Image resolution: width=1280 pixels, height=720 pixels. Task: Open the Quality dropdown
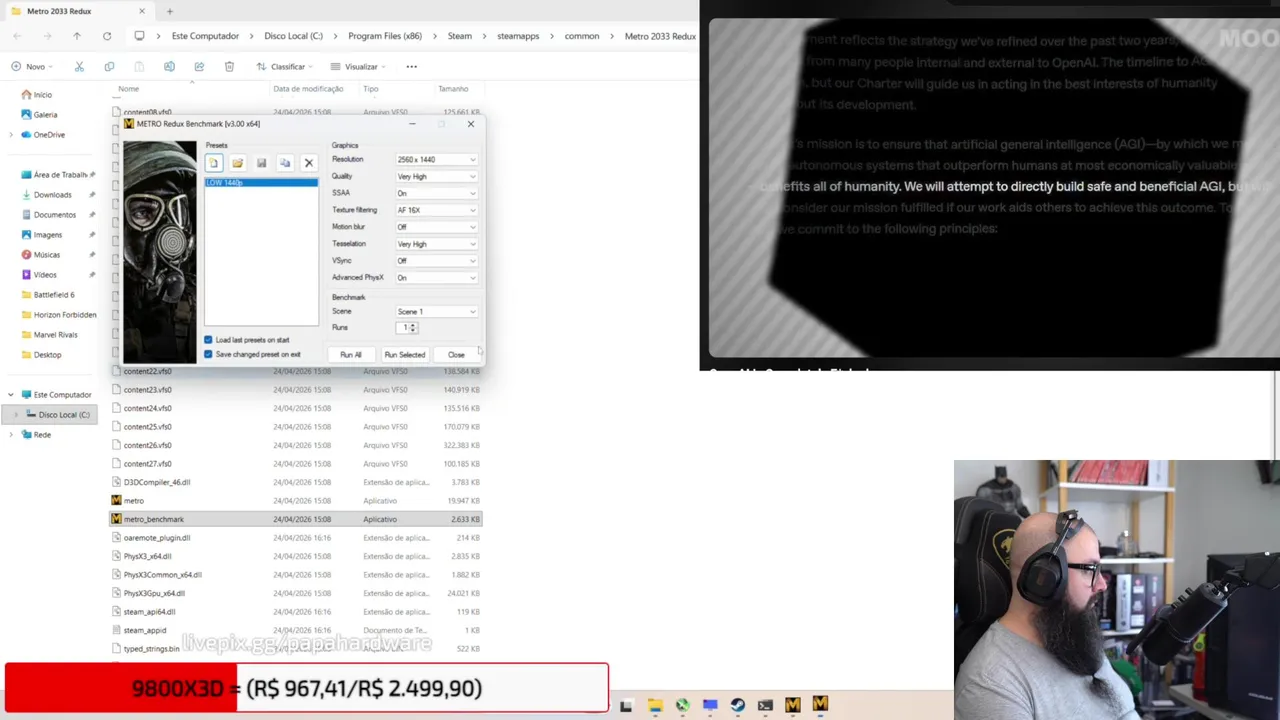436,176
